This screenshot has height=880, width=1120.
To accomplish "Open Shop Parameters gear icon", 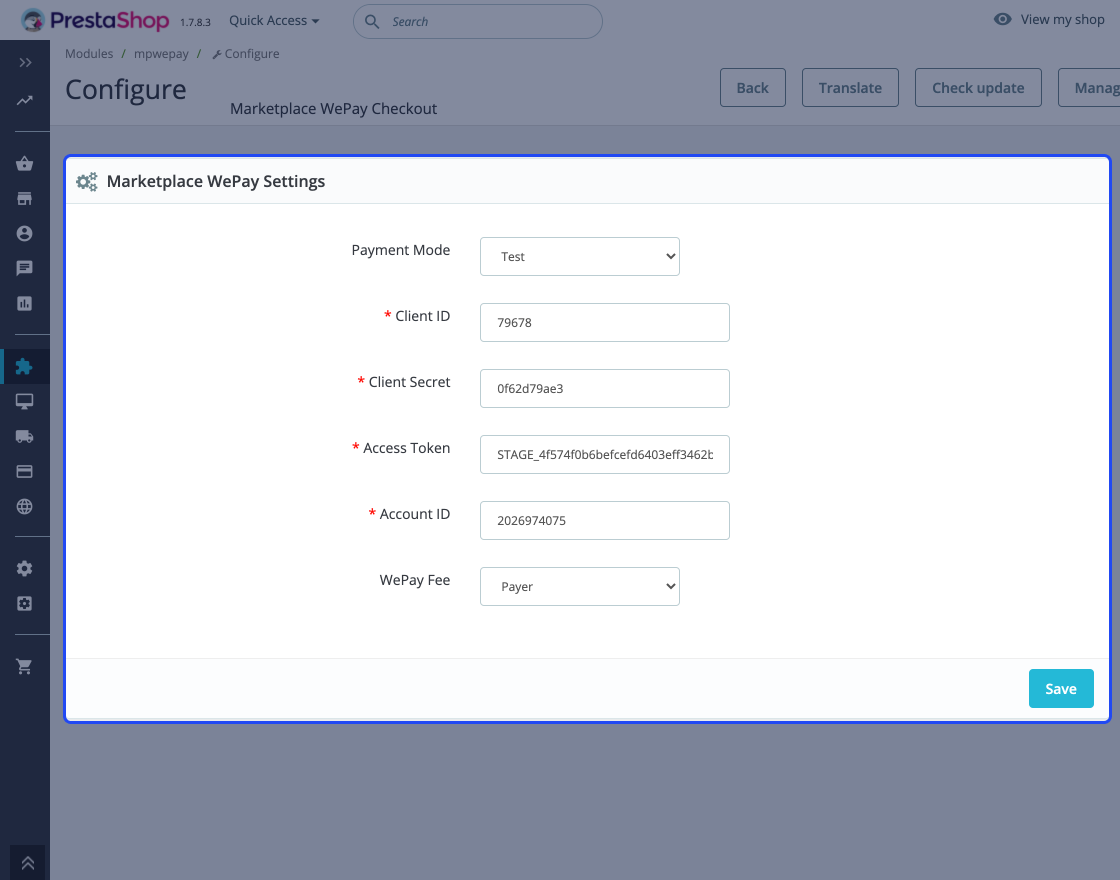I will (24, 569).
